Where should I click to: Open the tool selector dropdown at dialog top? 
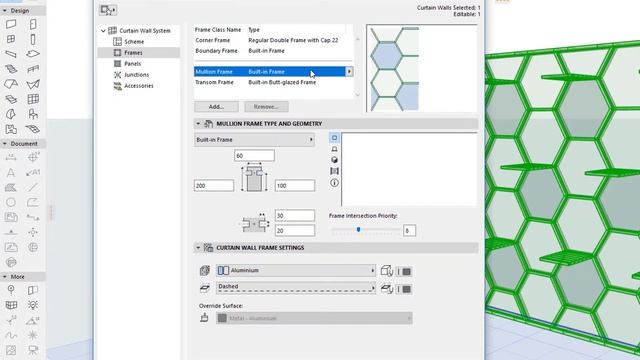tap(108, 10)
